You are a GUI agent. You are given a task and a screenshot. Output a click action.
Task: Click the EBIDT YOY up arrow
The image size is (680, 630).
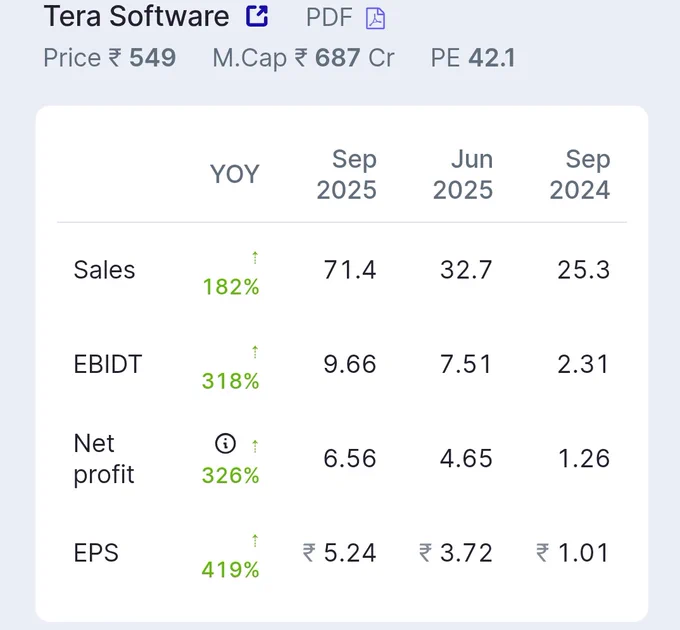255,352
